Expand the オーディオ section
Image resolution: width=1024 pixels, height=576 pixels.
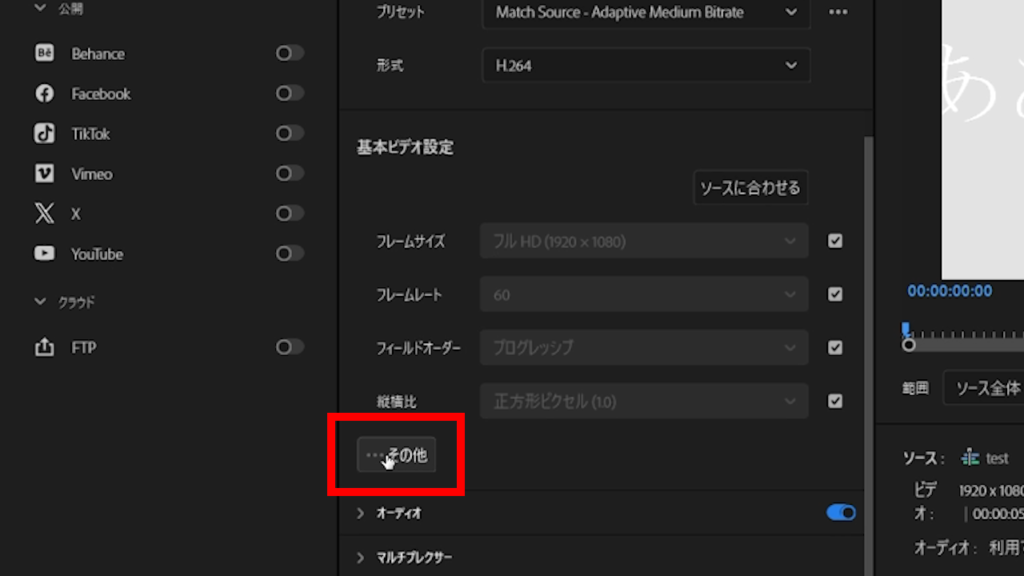[360, 513]
